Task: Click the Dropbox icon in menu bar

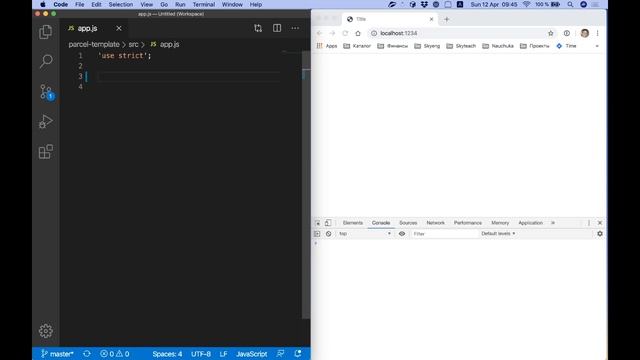Action: (x=424, y=4)
